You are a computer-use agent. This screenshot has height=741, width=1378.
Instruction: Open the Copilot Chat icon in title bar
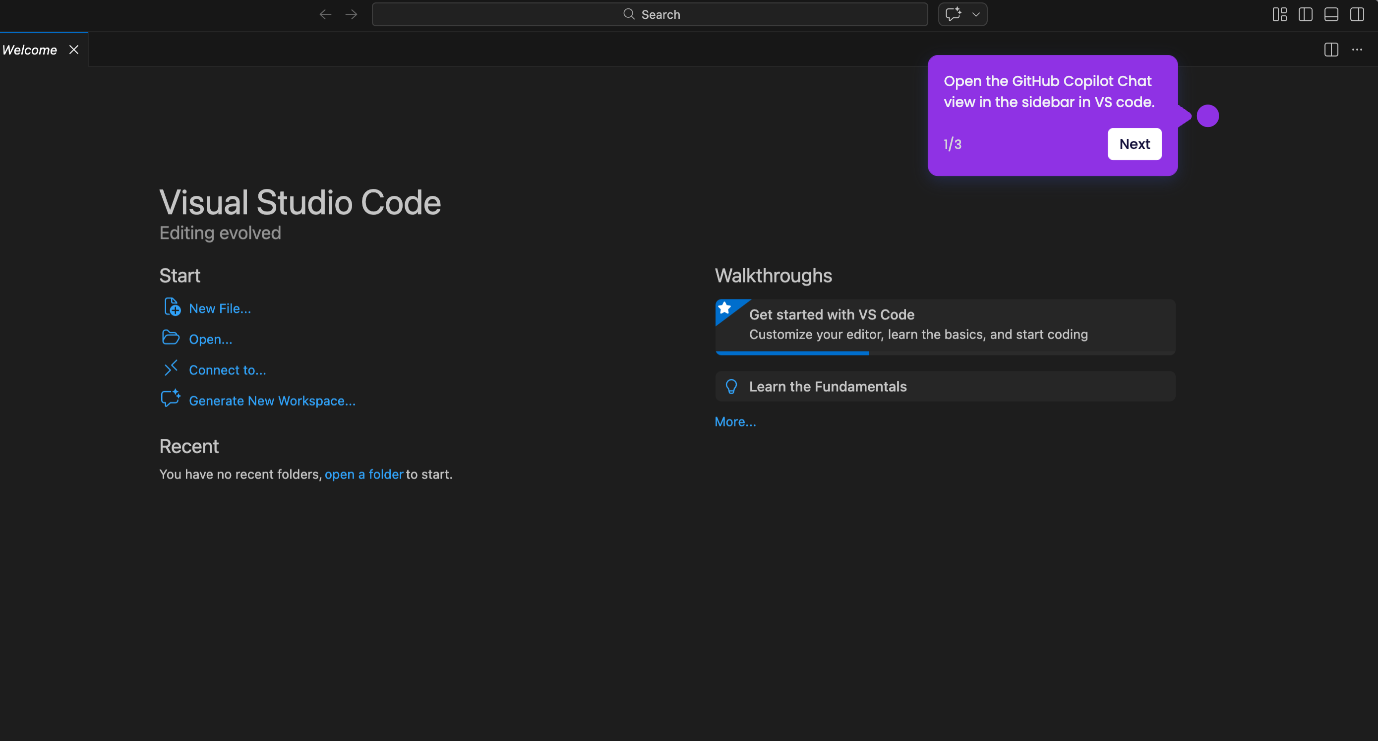click(x=953, y=14)
